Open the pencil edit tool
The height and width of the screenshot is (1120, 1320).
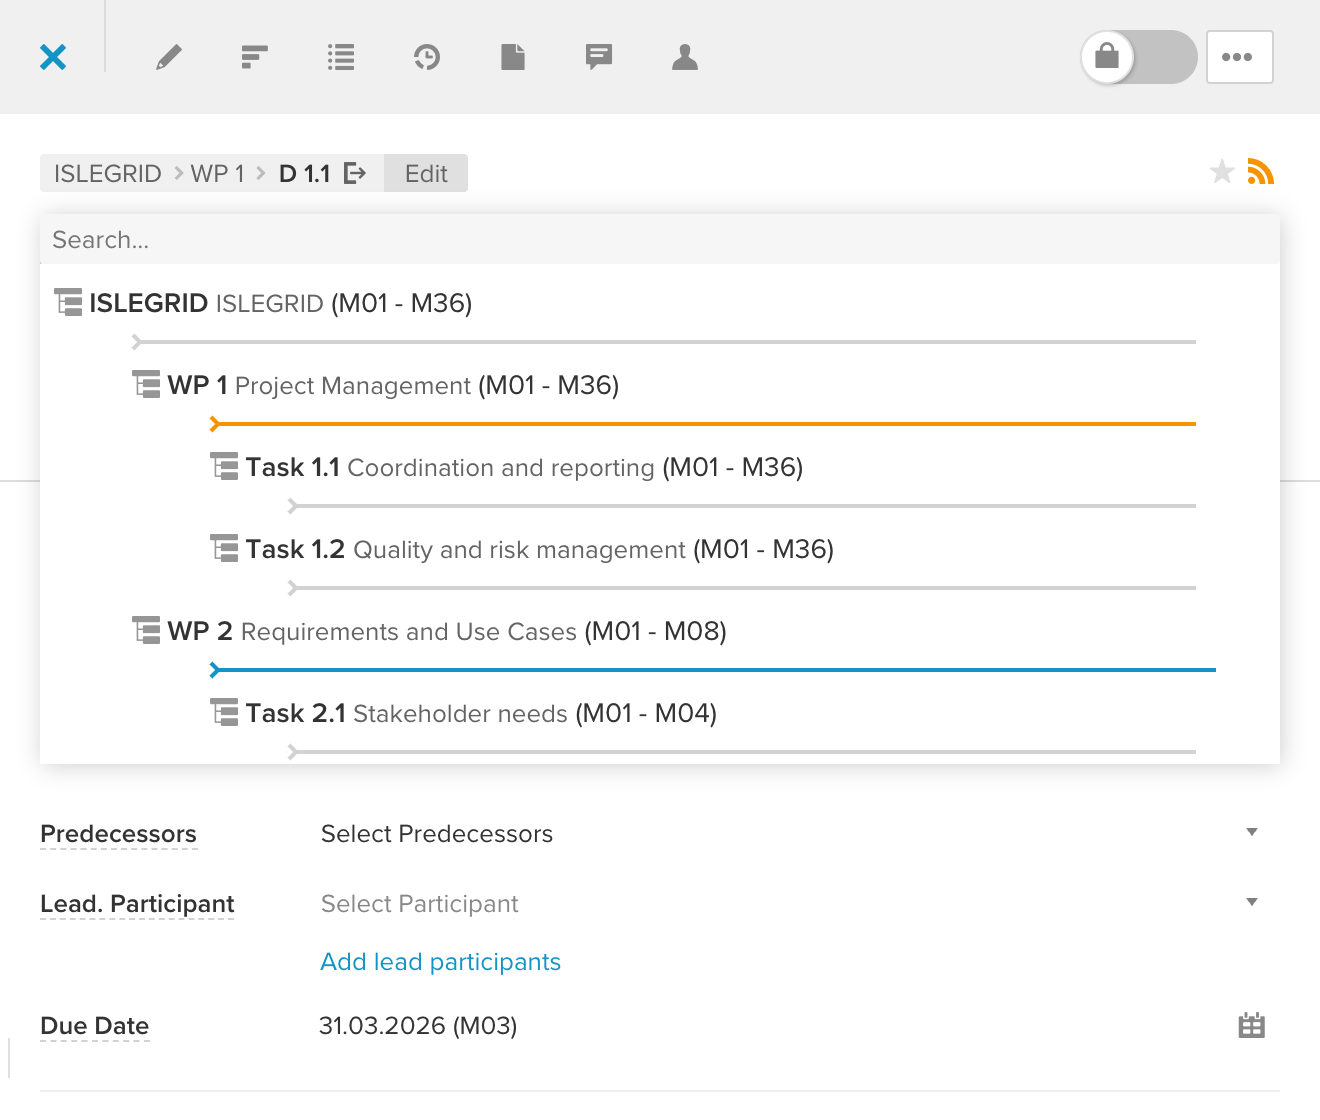(169, 57)
